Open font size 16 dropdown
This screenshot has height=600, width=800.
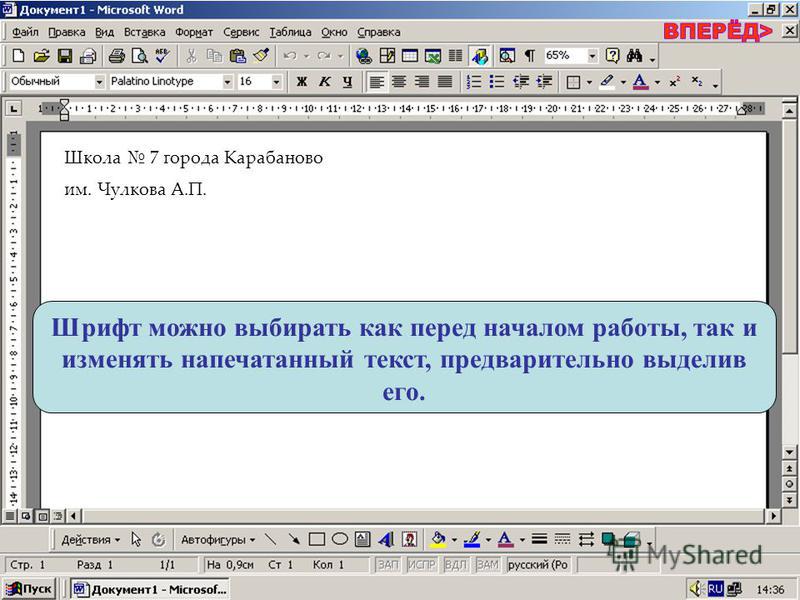click(277, 82)
